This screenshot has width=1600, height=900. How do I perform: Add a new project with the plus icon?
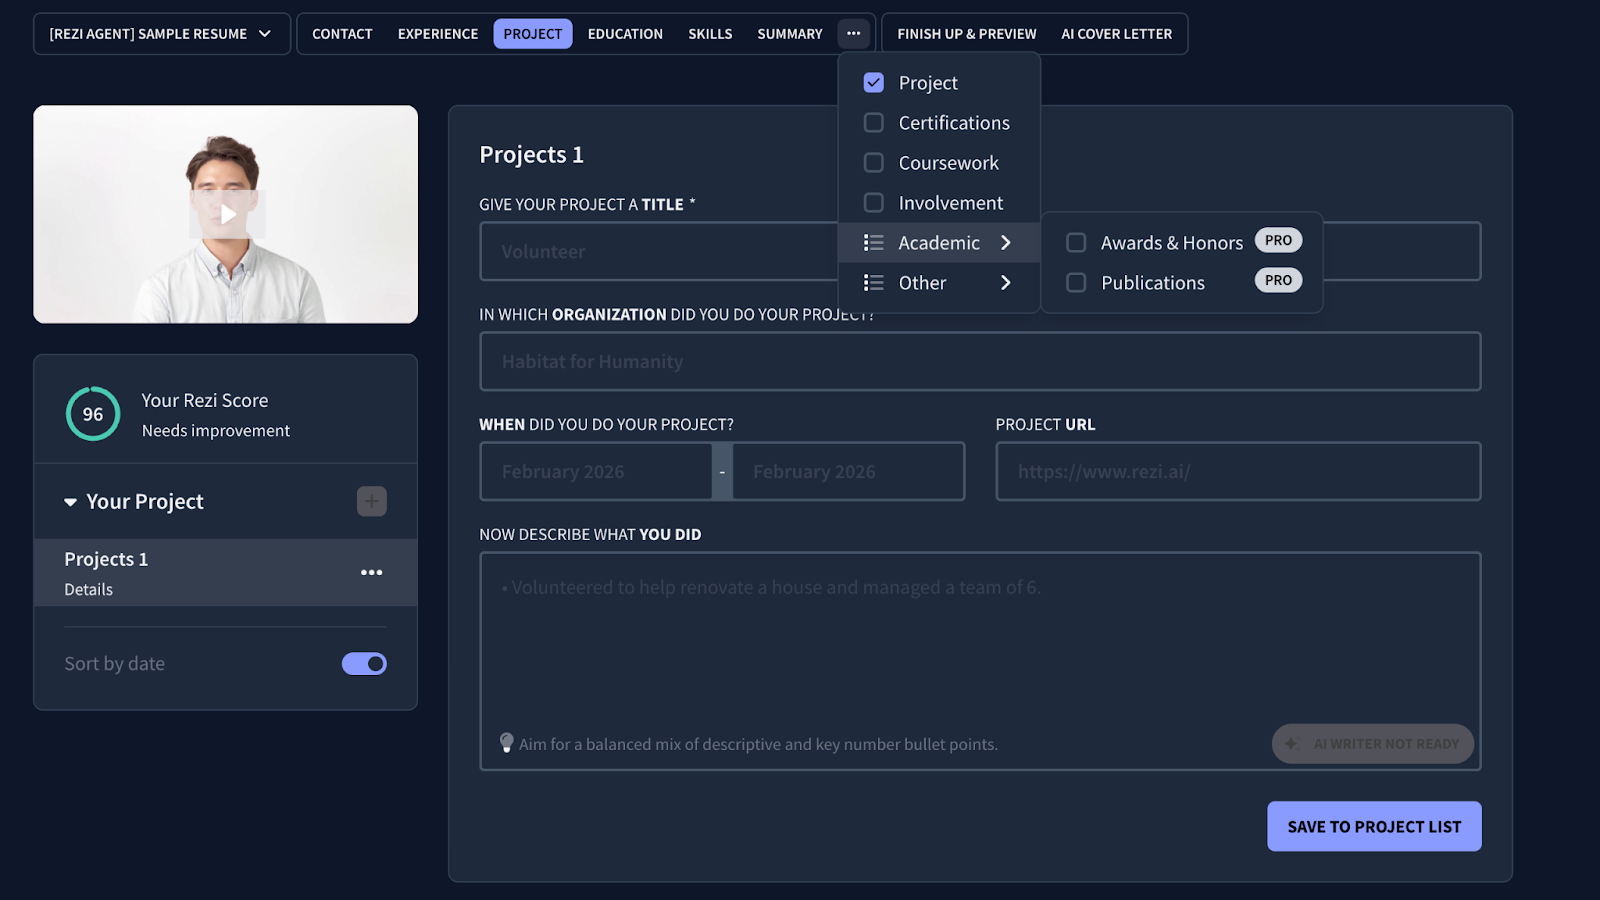[372, 501]
